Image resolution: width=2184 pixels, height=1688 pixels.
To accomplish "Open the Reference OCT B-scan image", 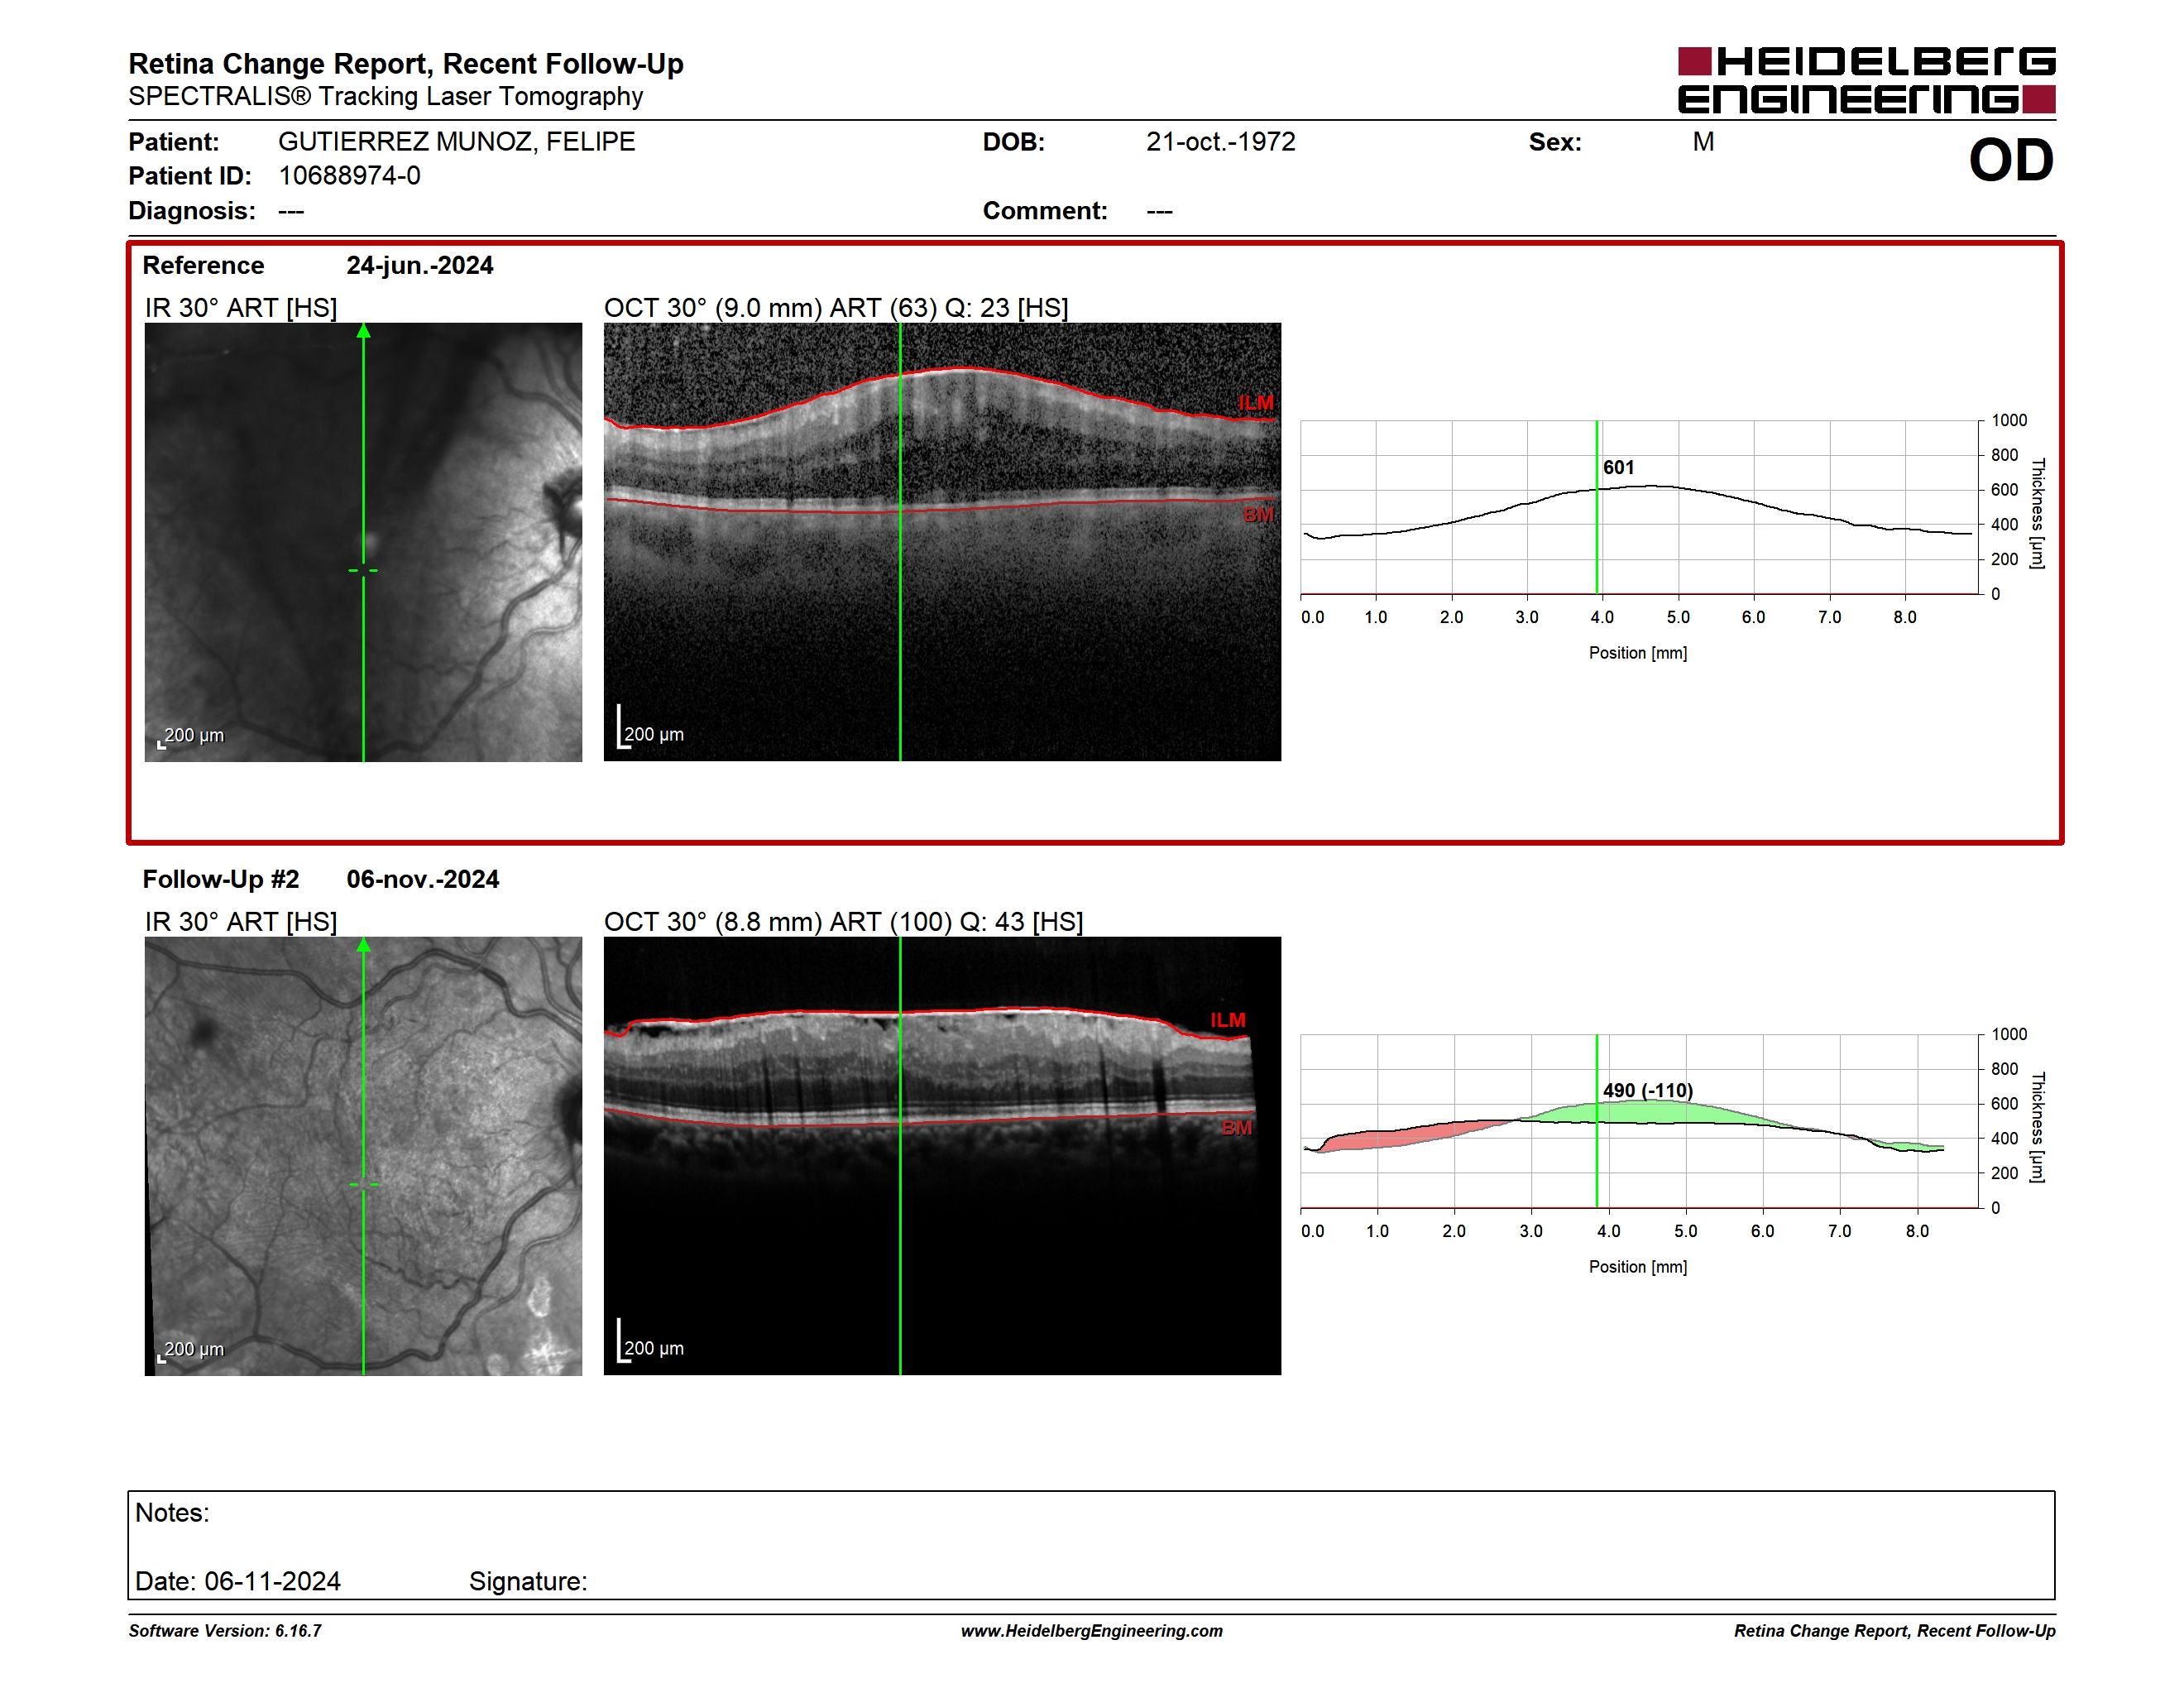I will pos(942,542).
